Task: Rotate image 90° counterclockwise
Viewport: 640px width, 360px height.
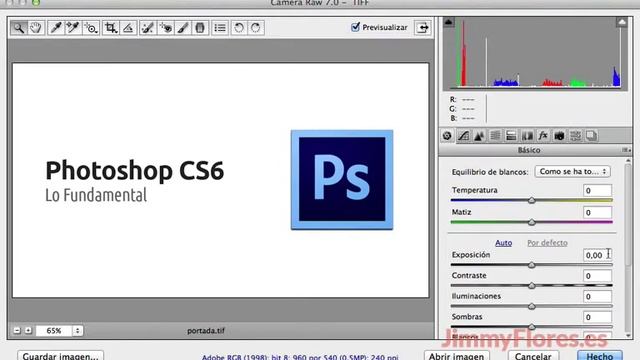Action: 239,28
